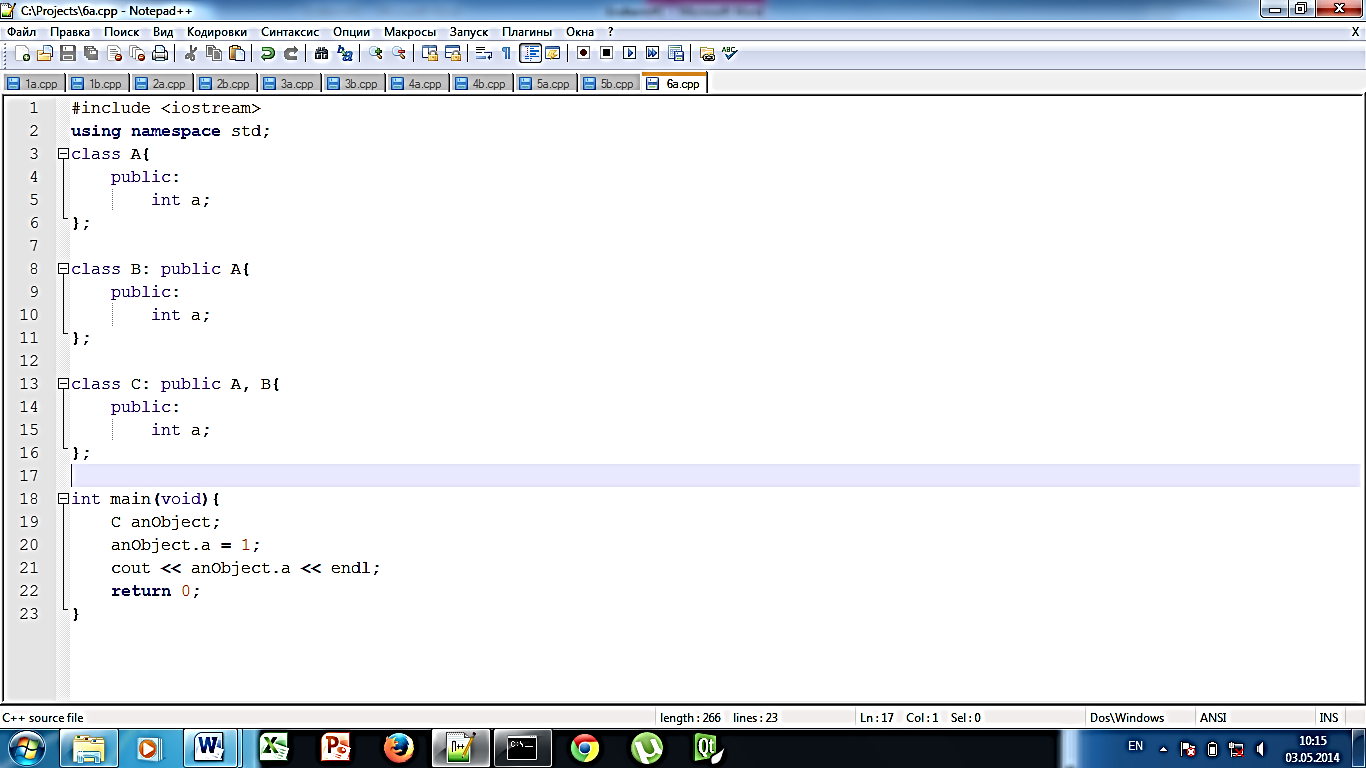Toggle word wrap in the toolbar

(x=484, y=53)
